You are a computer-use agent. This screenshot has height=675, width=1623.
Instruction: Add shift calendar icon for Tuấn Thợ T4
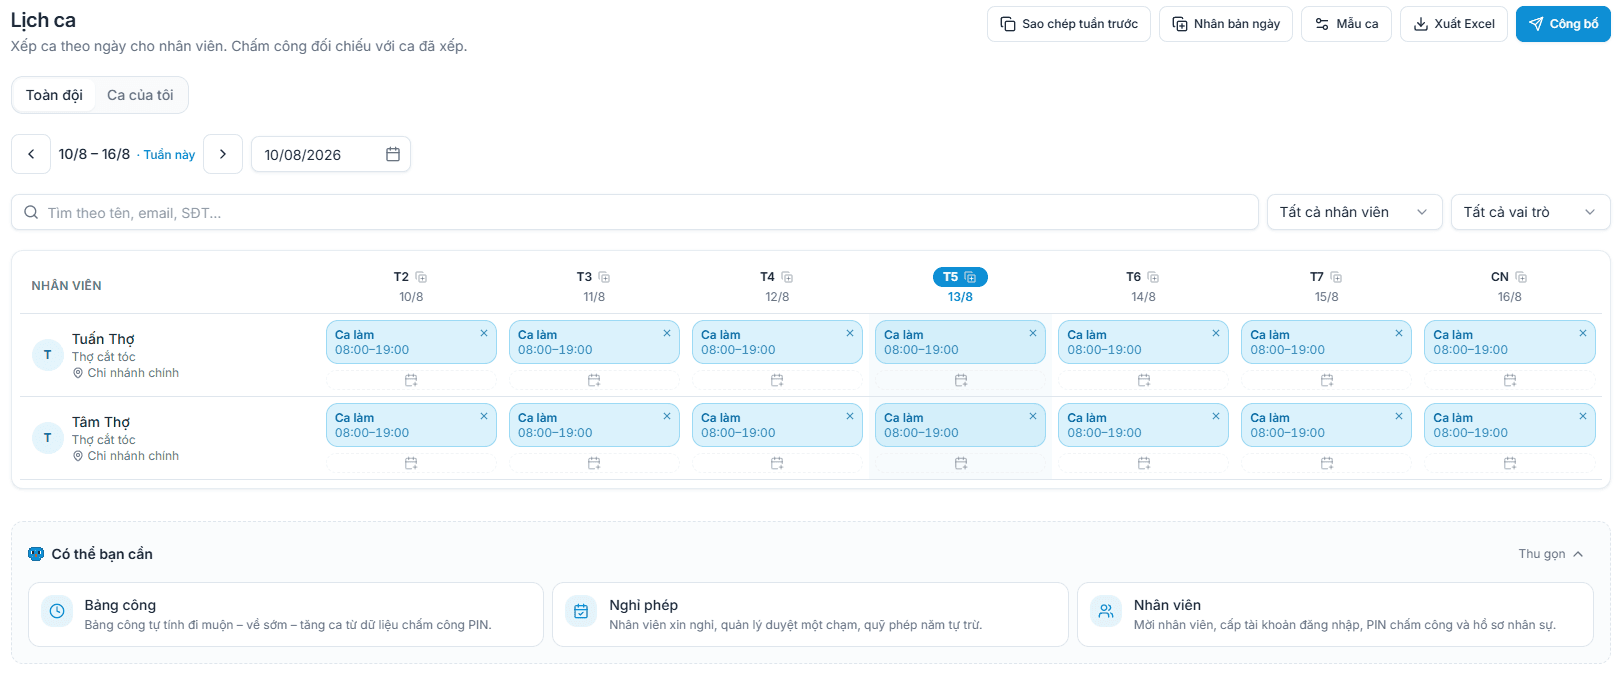click(x=777, y=380)
